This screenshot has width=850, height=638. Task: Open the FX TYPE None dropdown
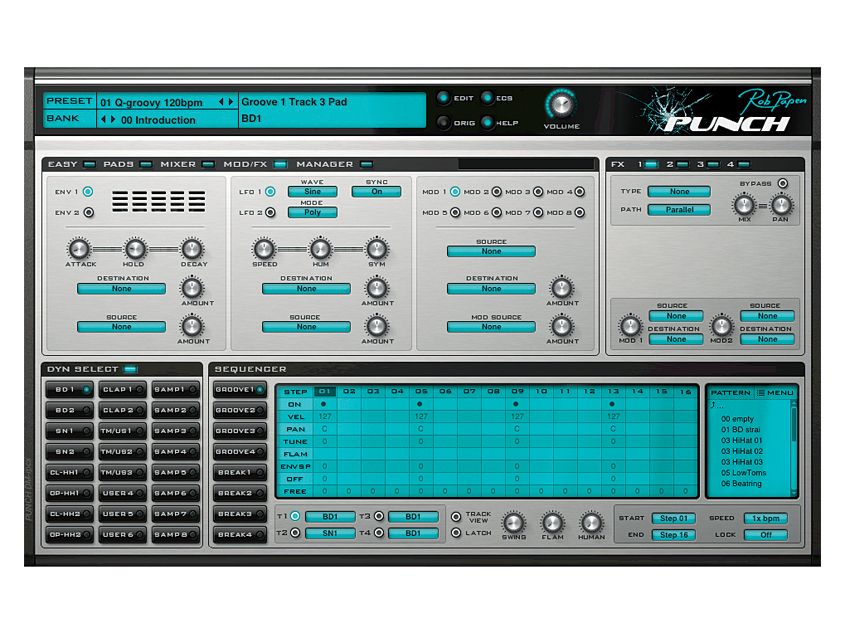(x=679, y=192)
